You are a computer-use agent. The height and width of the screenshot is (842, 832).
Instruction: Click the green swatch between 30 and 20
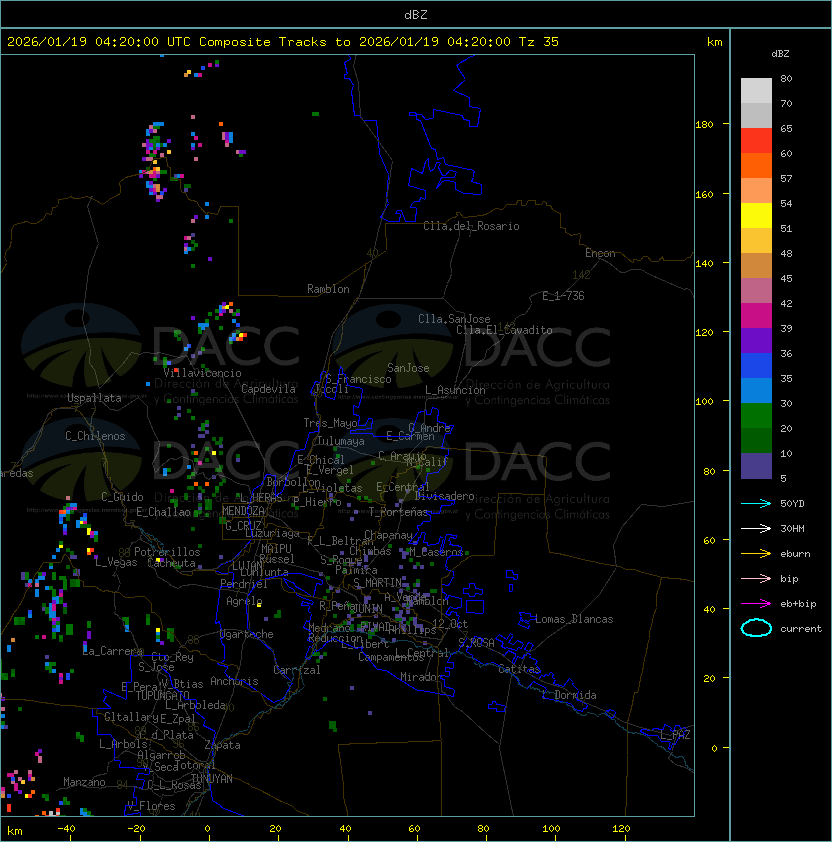point(756,415)
